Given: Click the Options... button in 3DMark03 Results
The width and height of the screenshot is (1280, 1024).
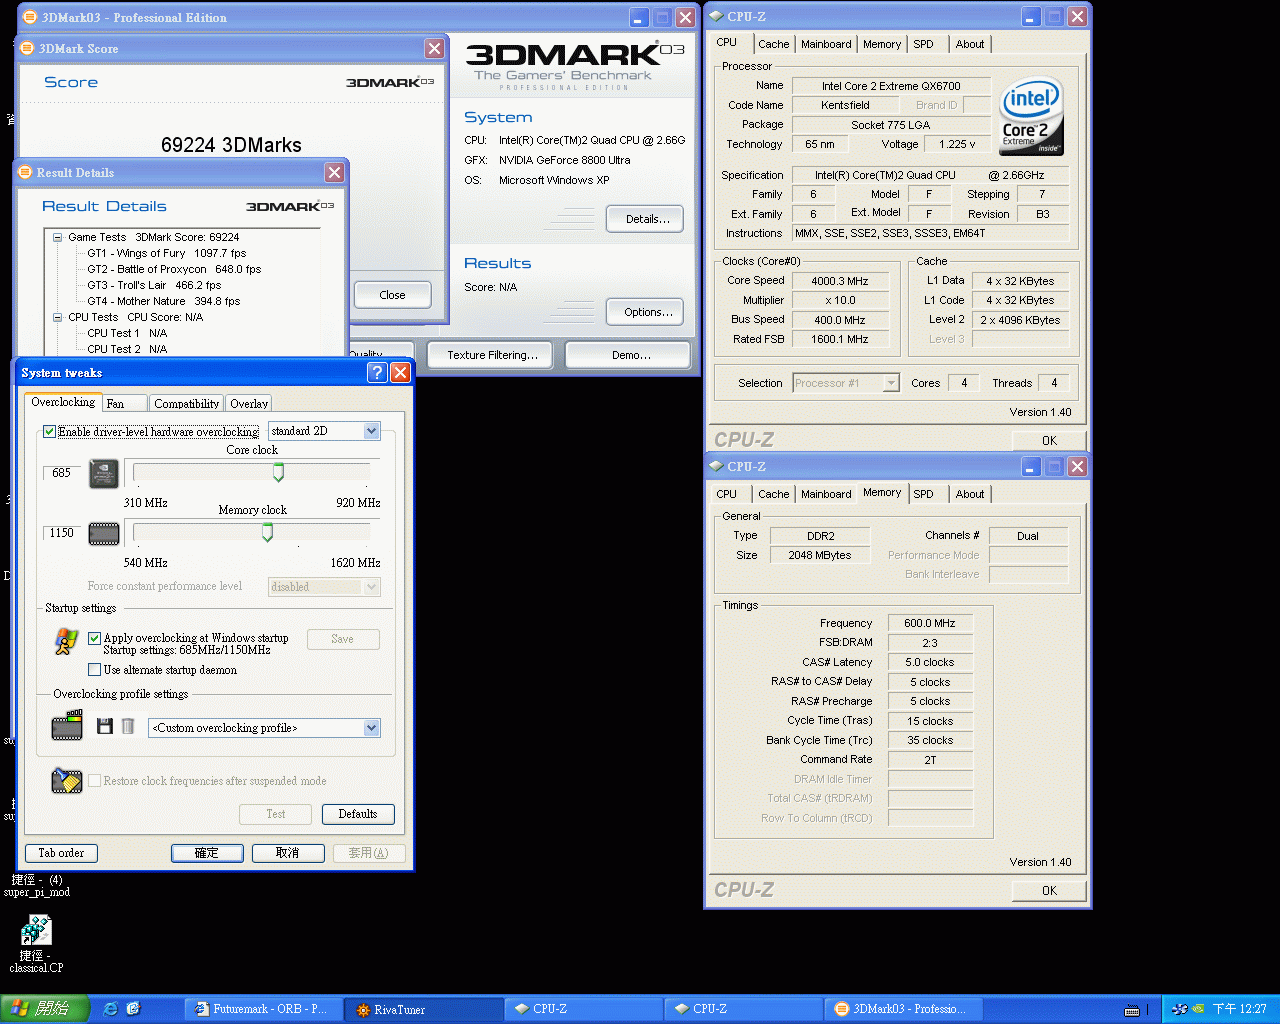Looking at the screenshot, I should click(x=645, y=312).
